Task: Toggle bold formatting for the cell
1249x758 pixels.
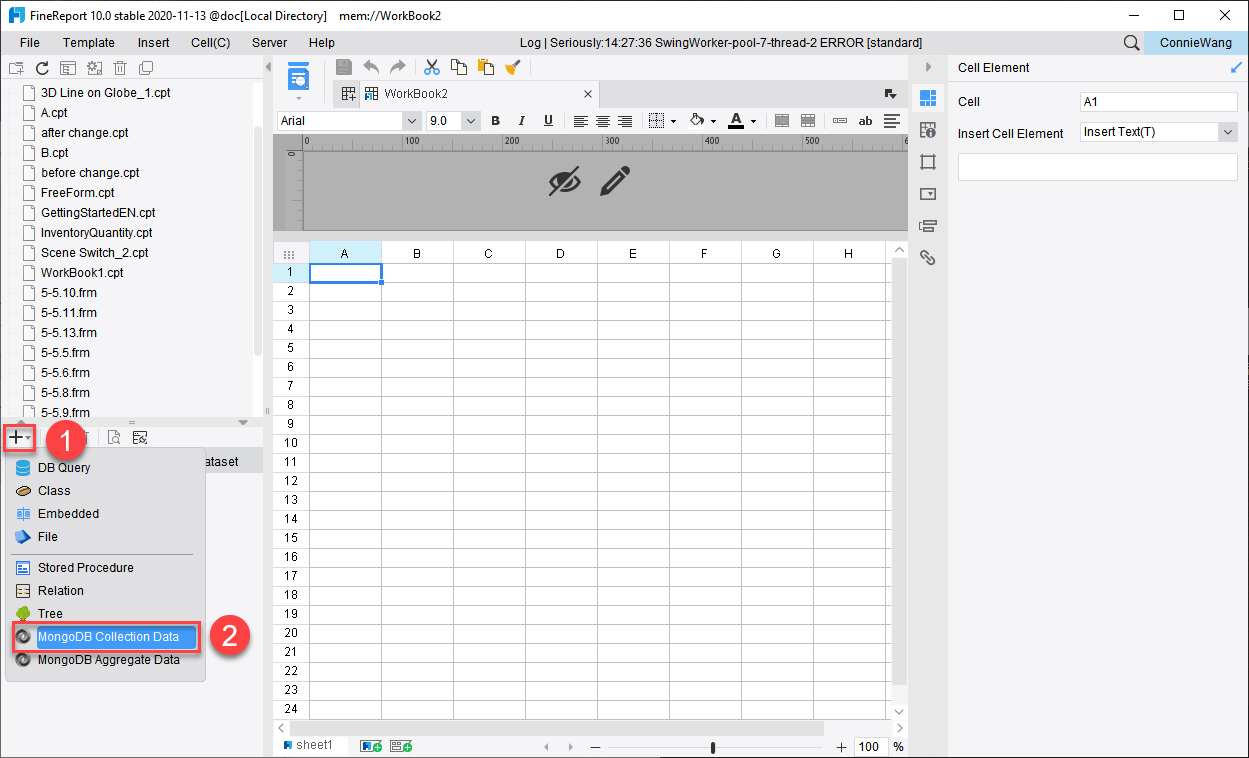Action: (495, 120)
